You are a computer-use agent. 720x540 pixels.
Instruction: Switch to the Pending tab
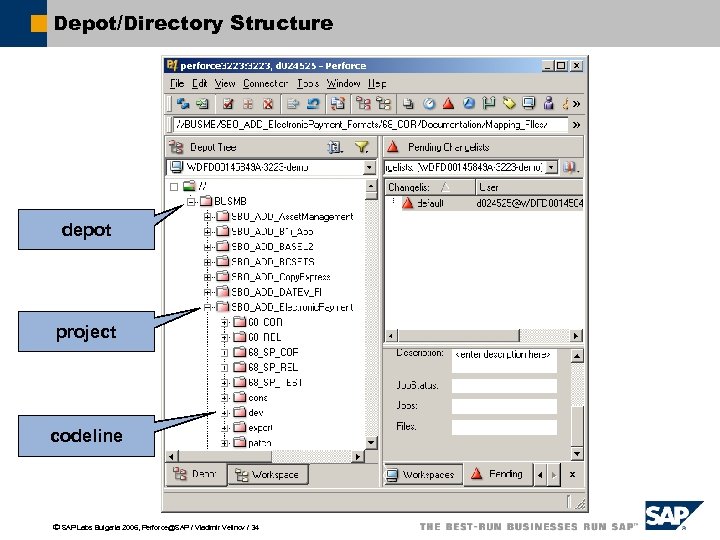pos(498,474)
